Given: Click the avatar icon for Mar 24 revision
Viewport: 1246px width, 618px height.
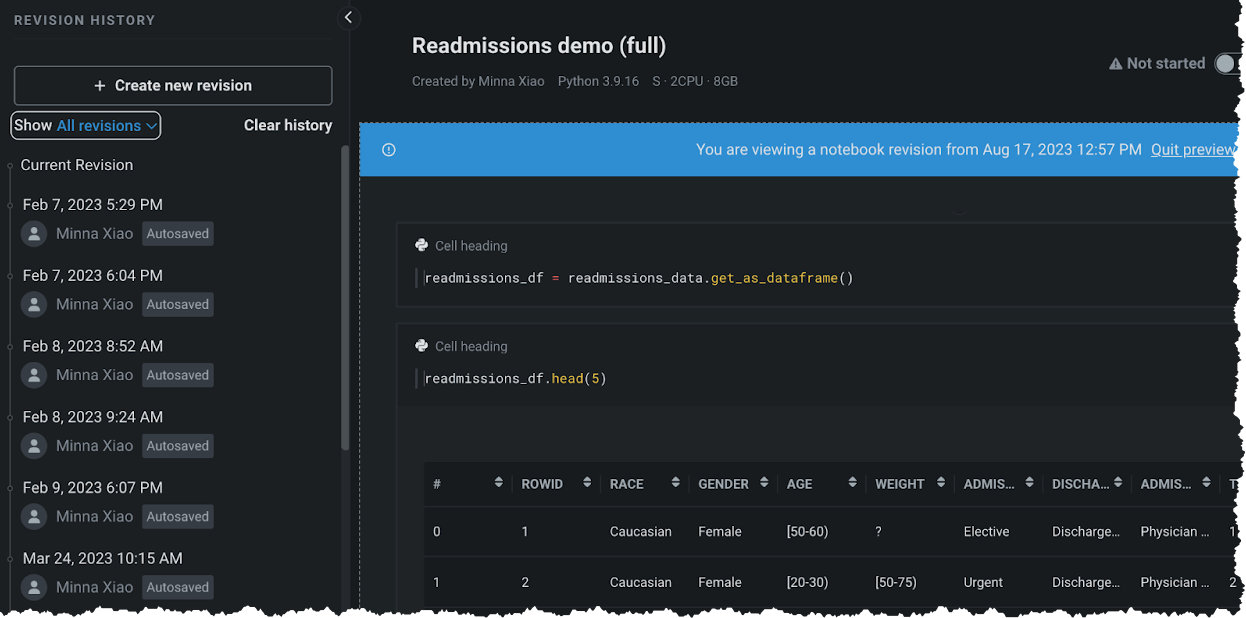Looking at the screenshot, I should coord(35,588).
